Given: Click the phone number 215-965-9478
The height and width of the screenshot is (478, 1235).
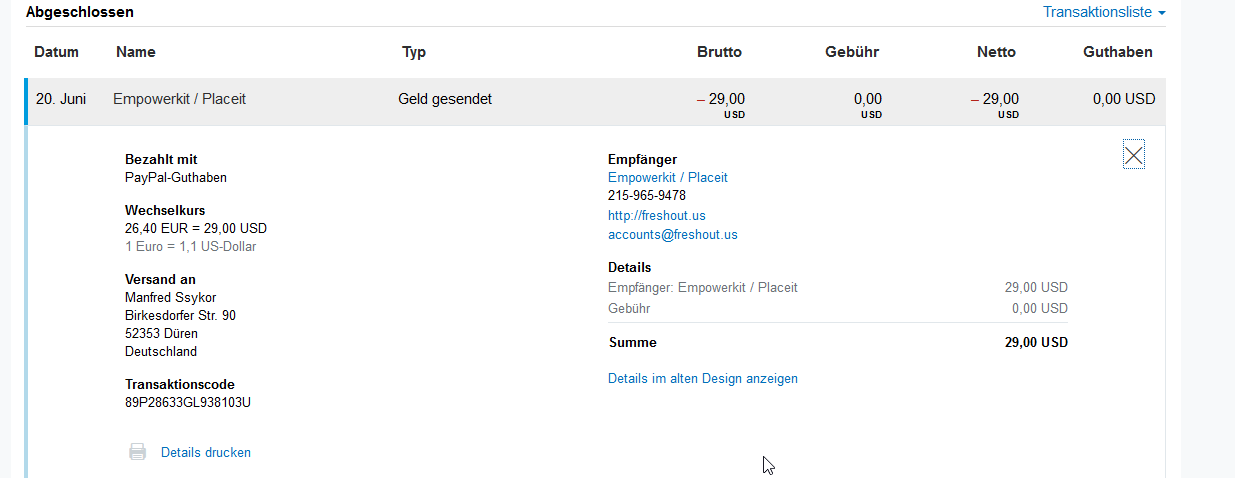Looking at the screenshot, I should 647,196.
